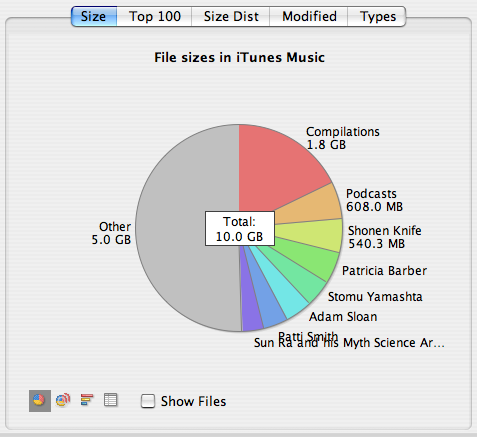Go to the Modified tab

309,16
